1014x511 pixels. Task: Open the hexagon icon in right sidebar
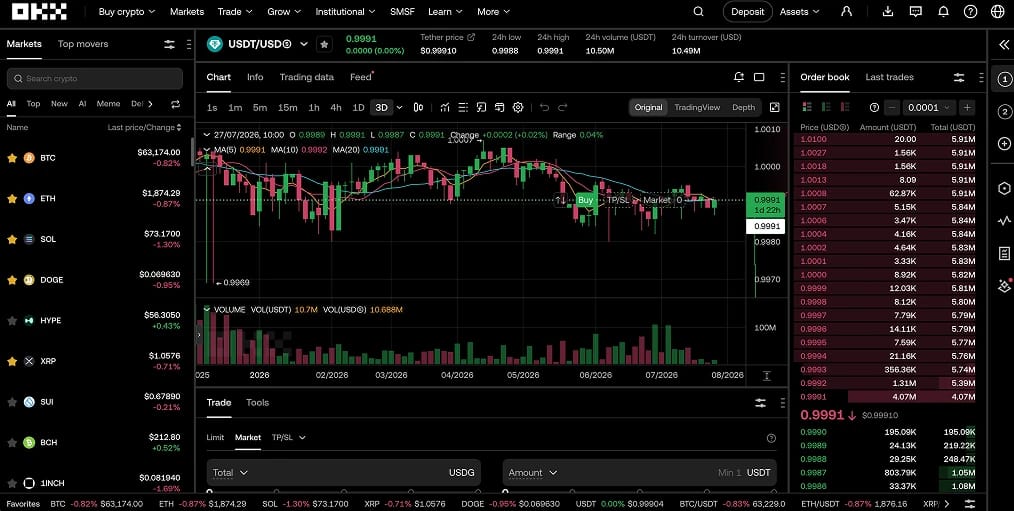(1004, 188)
